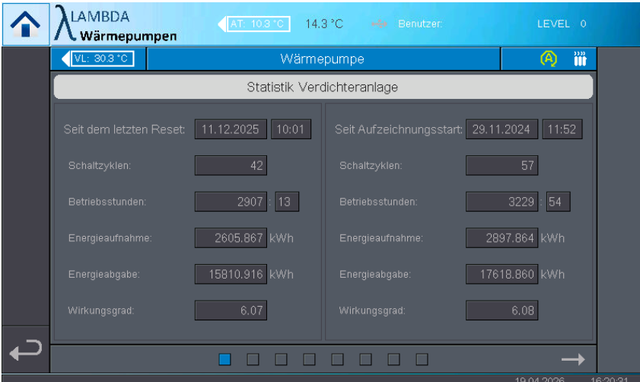Click the heating radiator icon
Image resolution: width=640 pixels, height=382 pixels.
(x=580, y=59)
